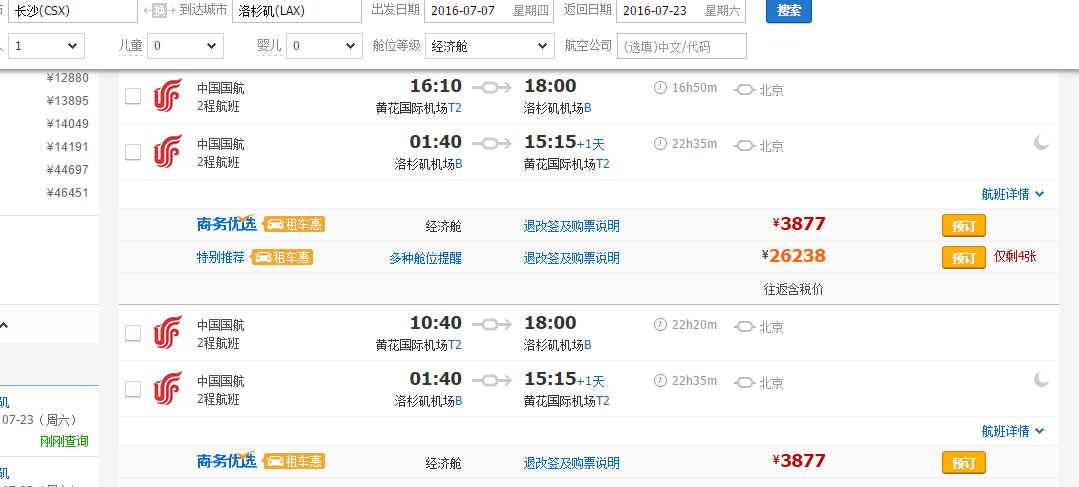Open 退改签及购票说明 in second itinerary
The height and width of the screenshot is (487, 1079).
571,463
